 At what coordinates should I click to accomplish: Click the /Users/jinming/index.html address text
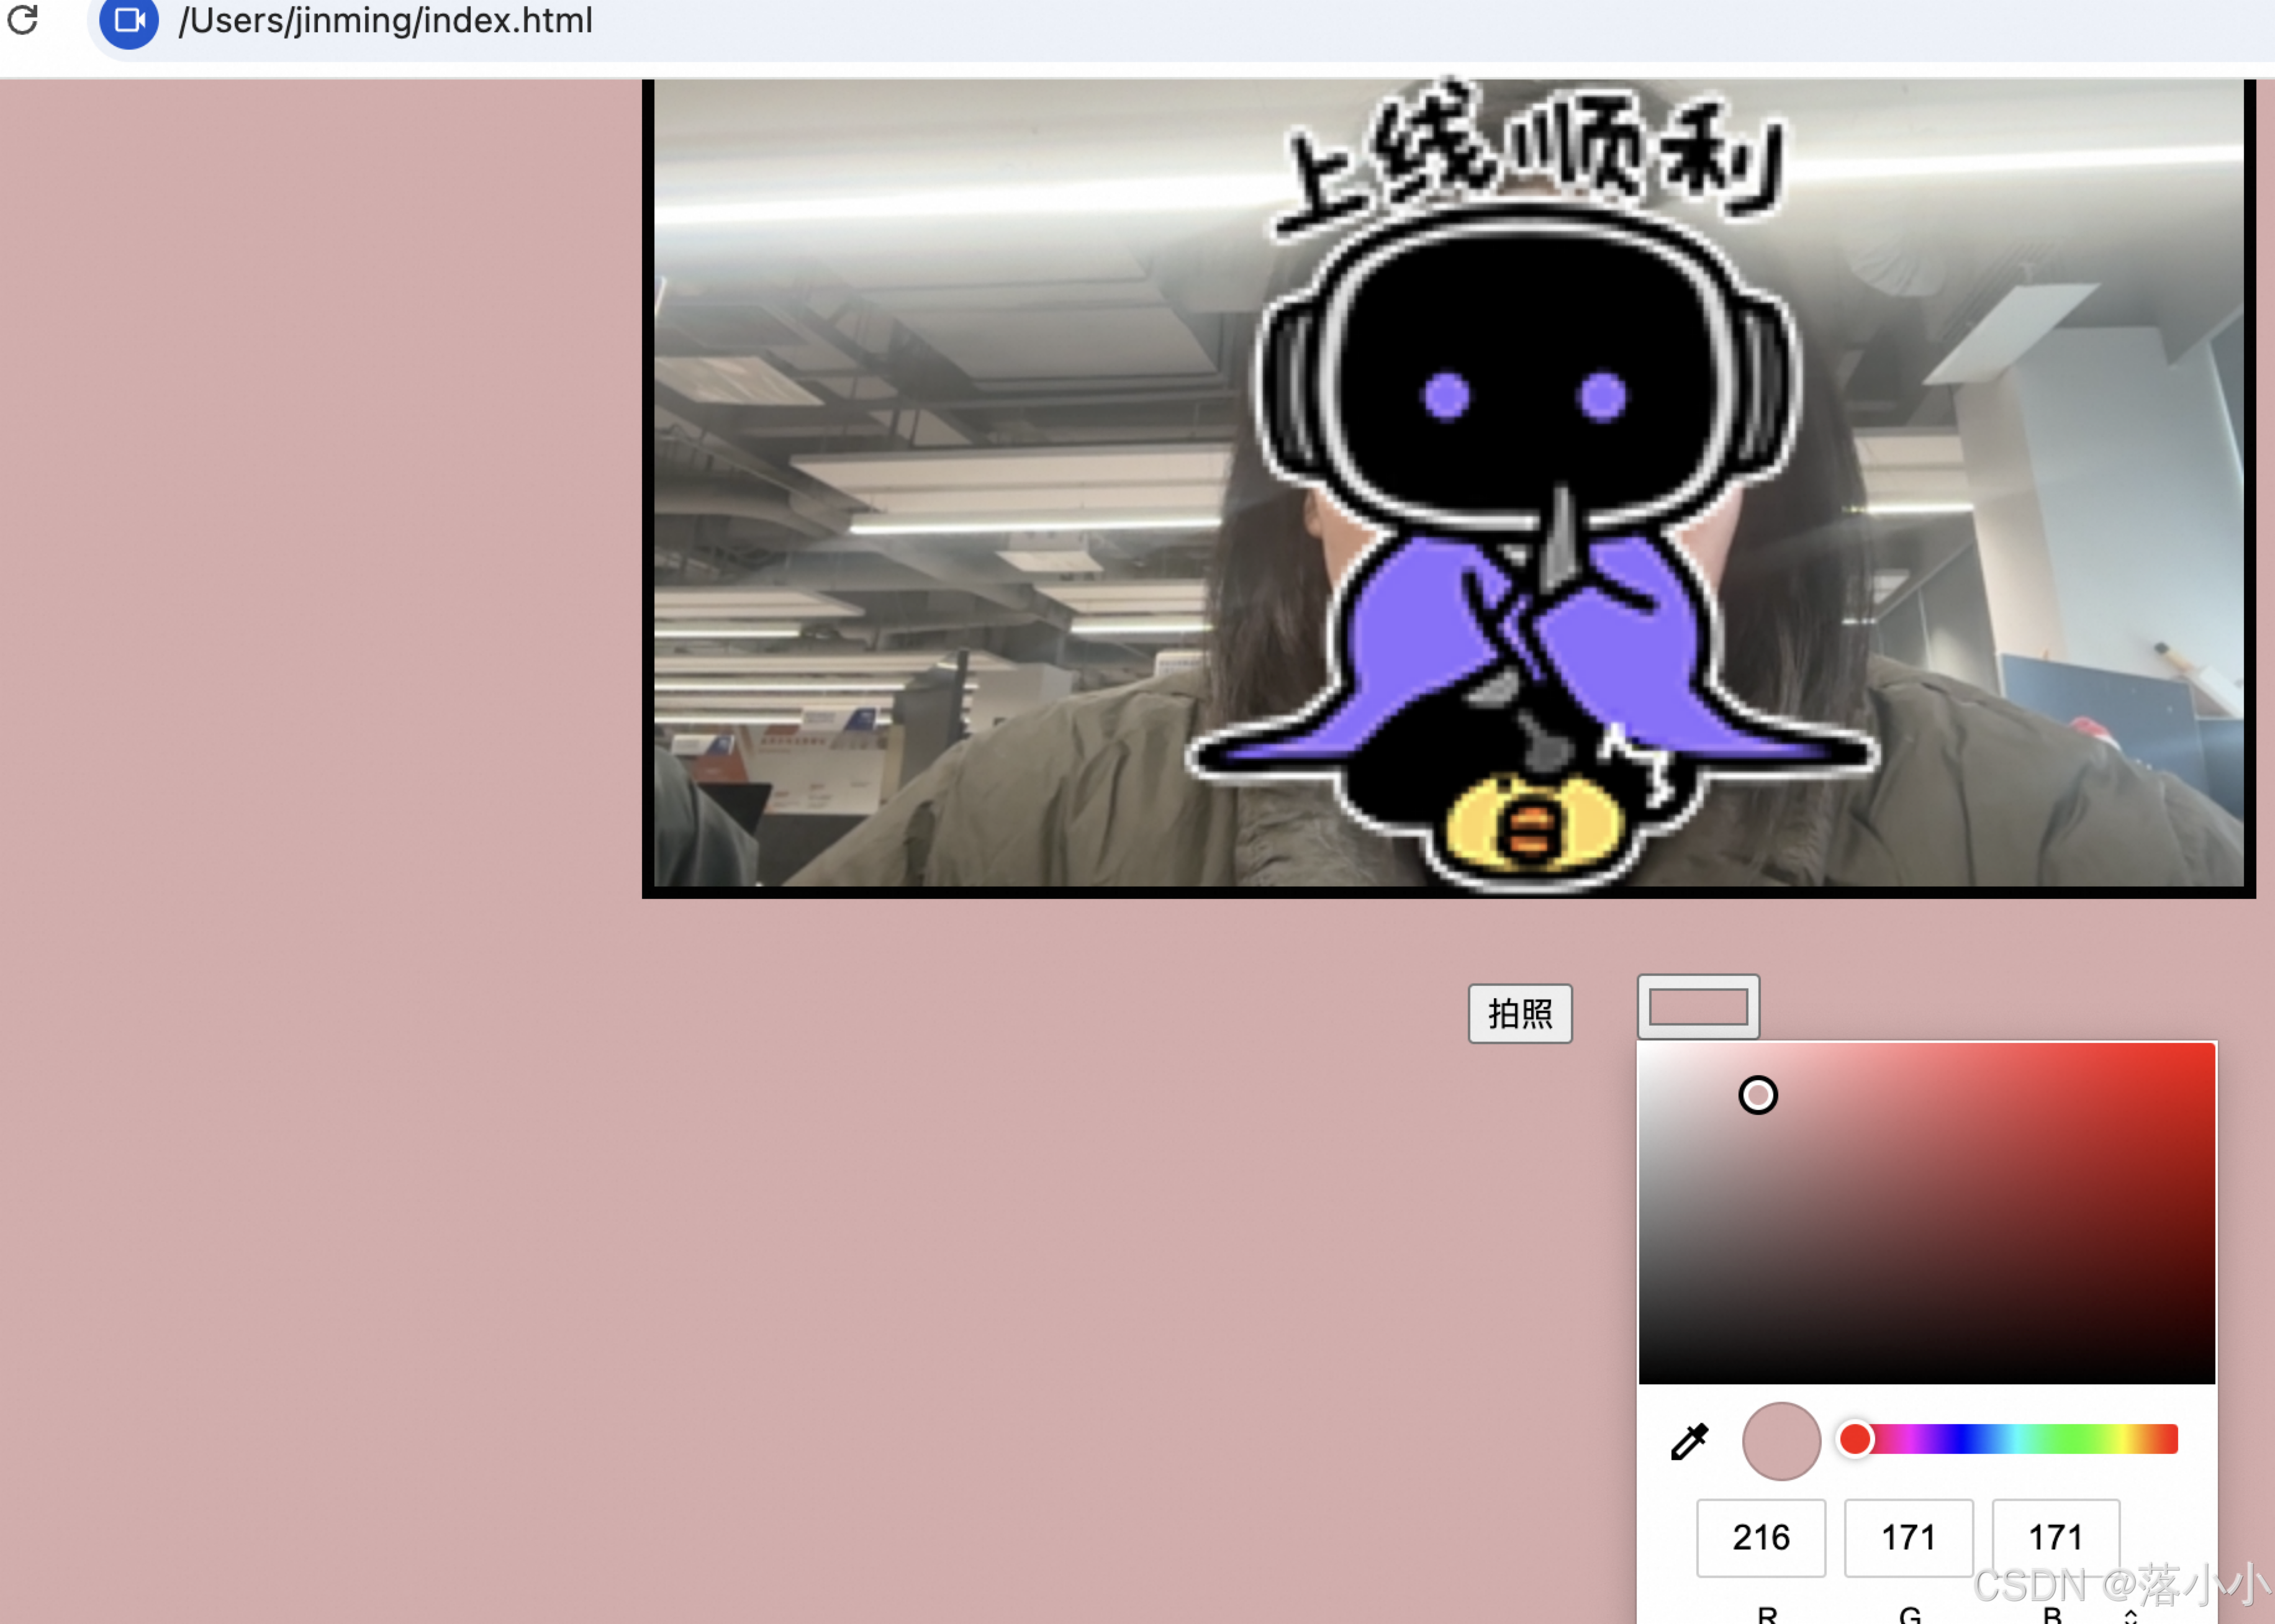tap(385, 20)
